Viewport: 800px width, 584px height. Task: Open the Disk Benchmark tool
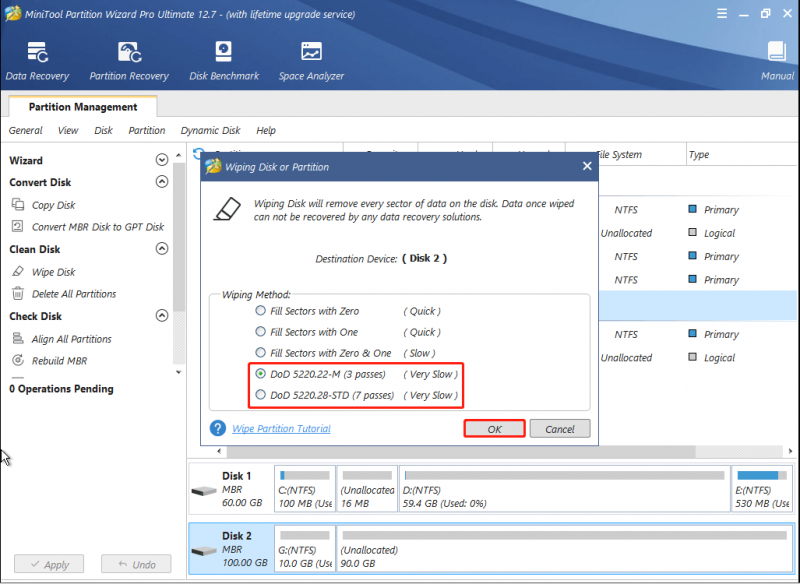(224, 61)
